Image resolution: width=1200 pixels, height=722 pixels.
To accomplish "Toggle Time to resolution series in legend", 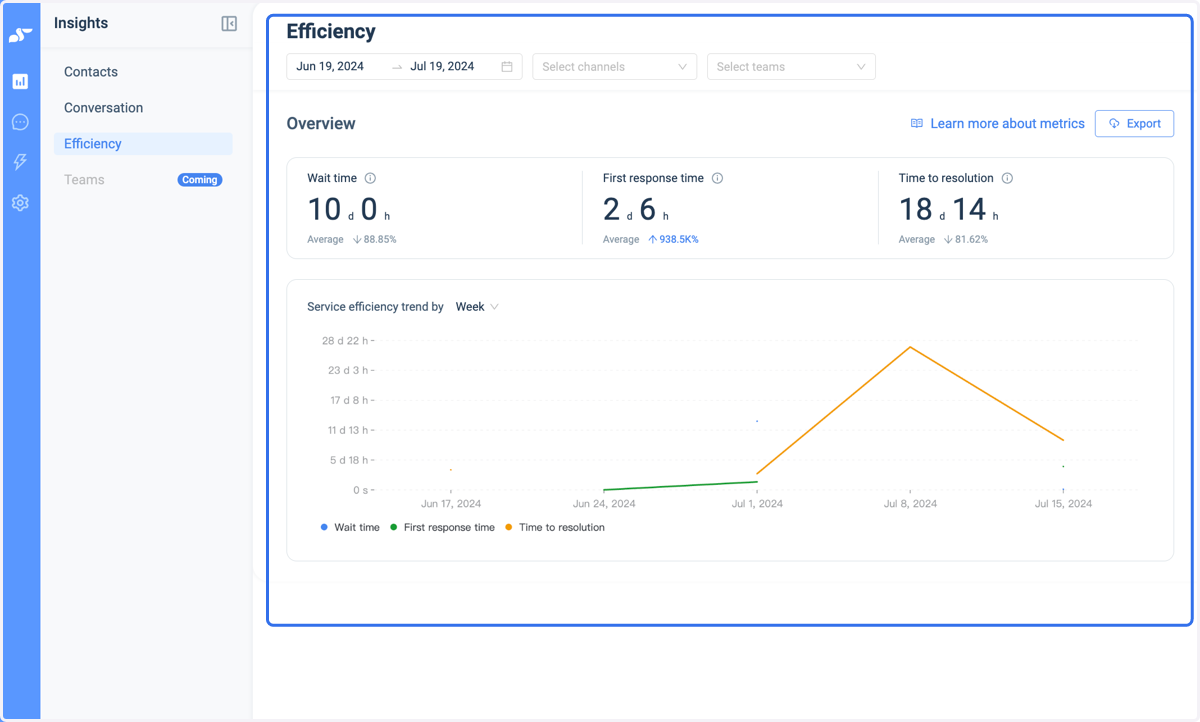I will click(x=555, y=527).
